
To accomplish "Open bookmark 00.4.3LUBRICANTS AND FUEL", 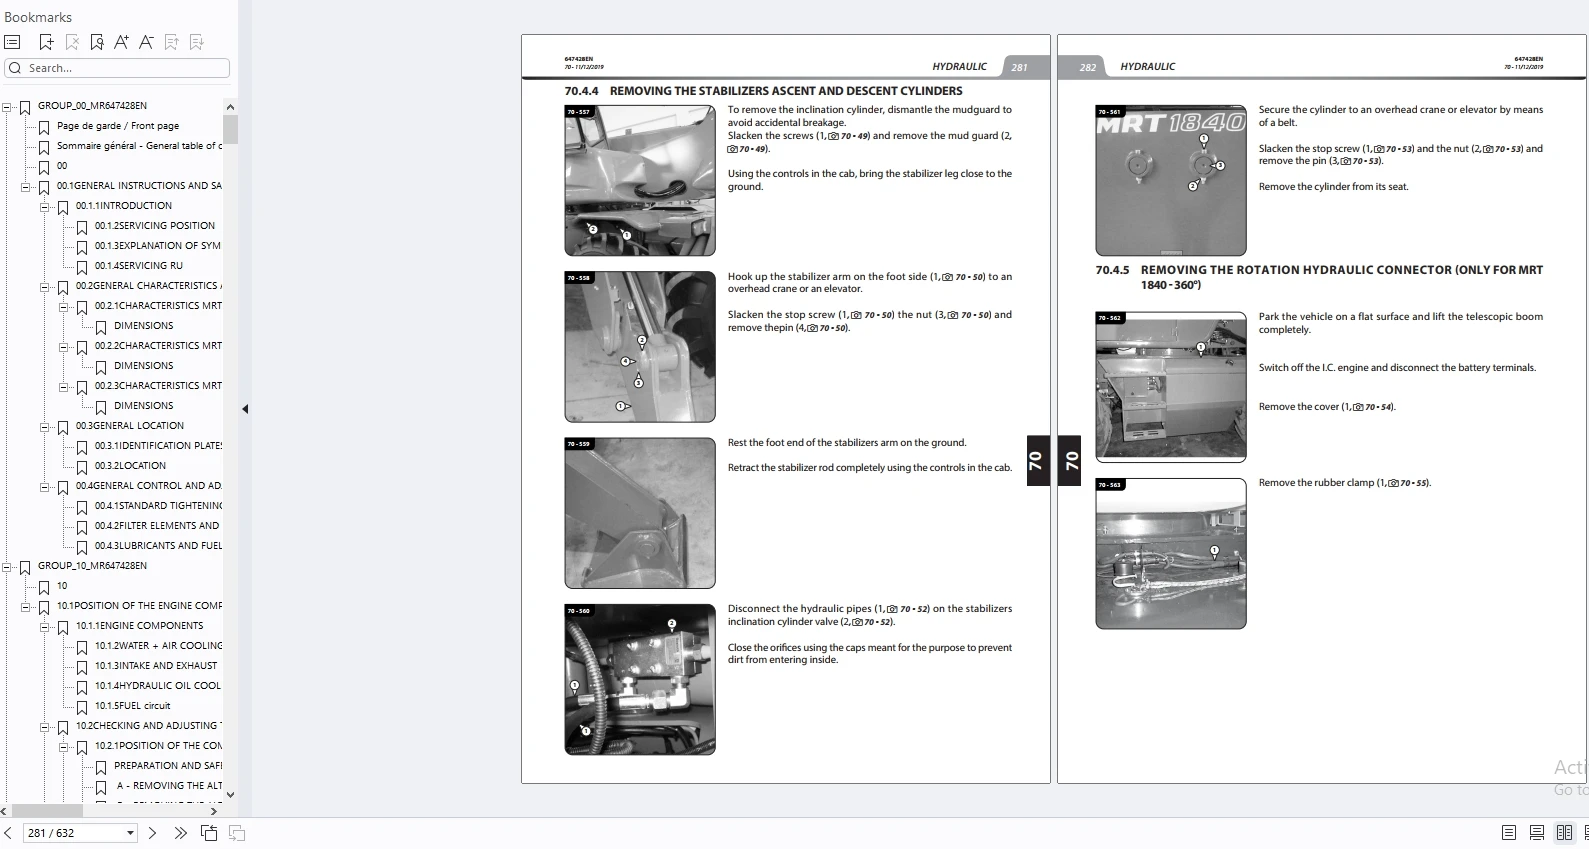I will point(158,546).
